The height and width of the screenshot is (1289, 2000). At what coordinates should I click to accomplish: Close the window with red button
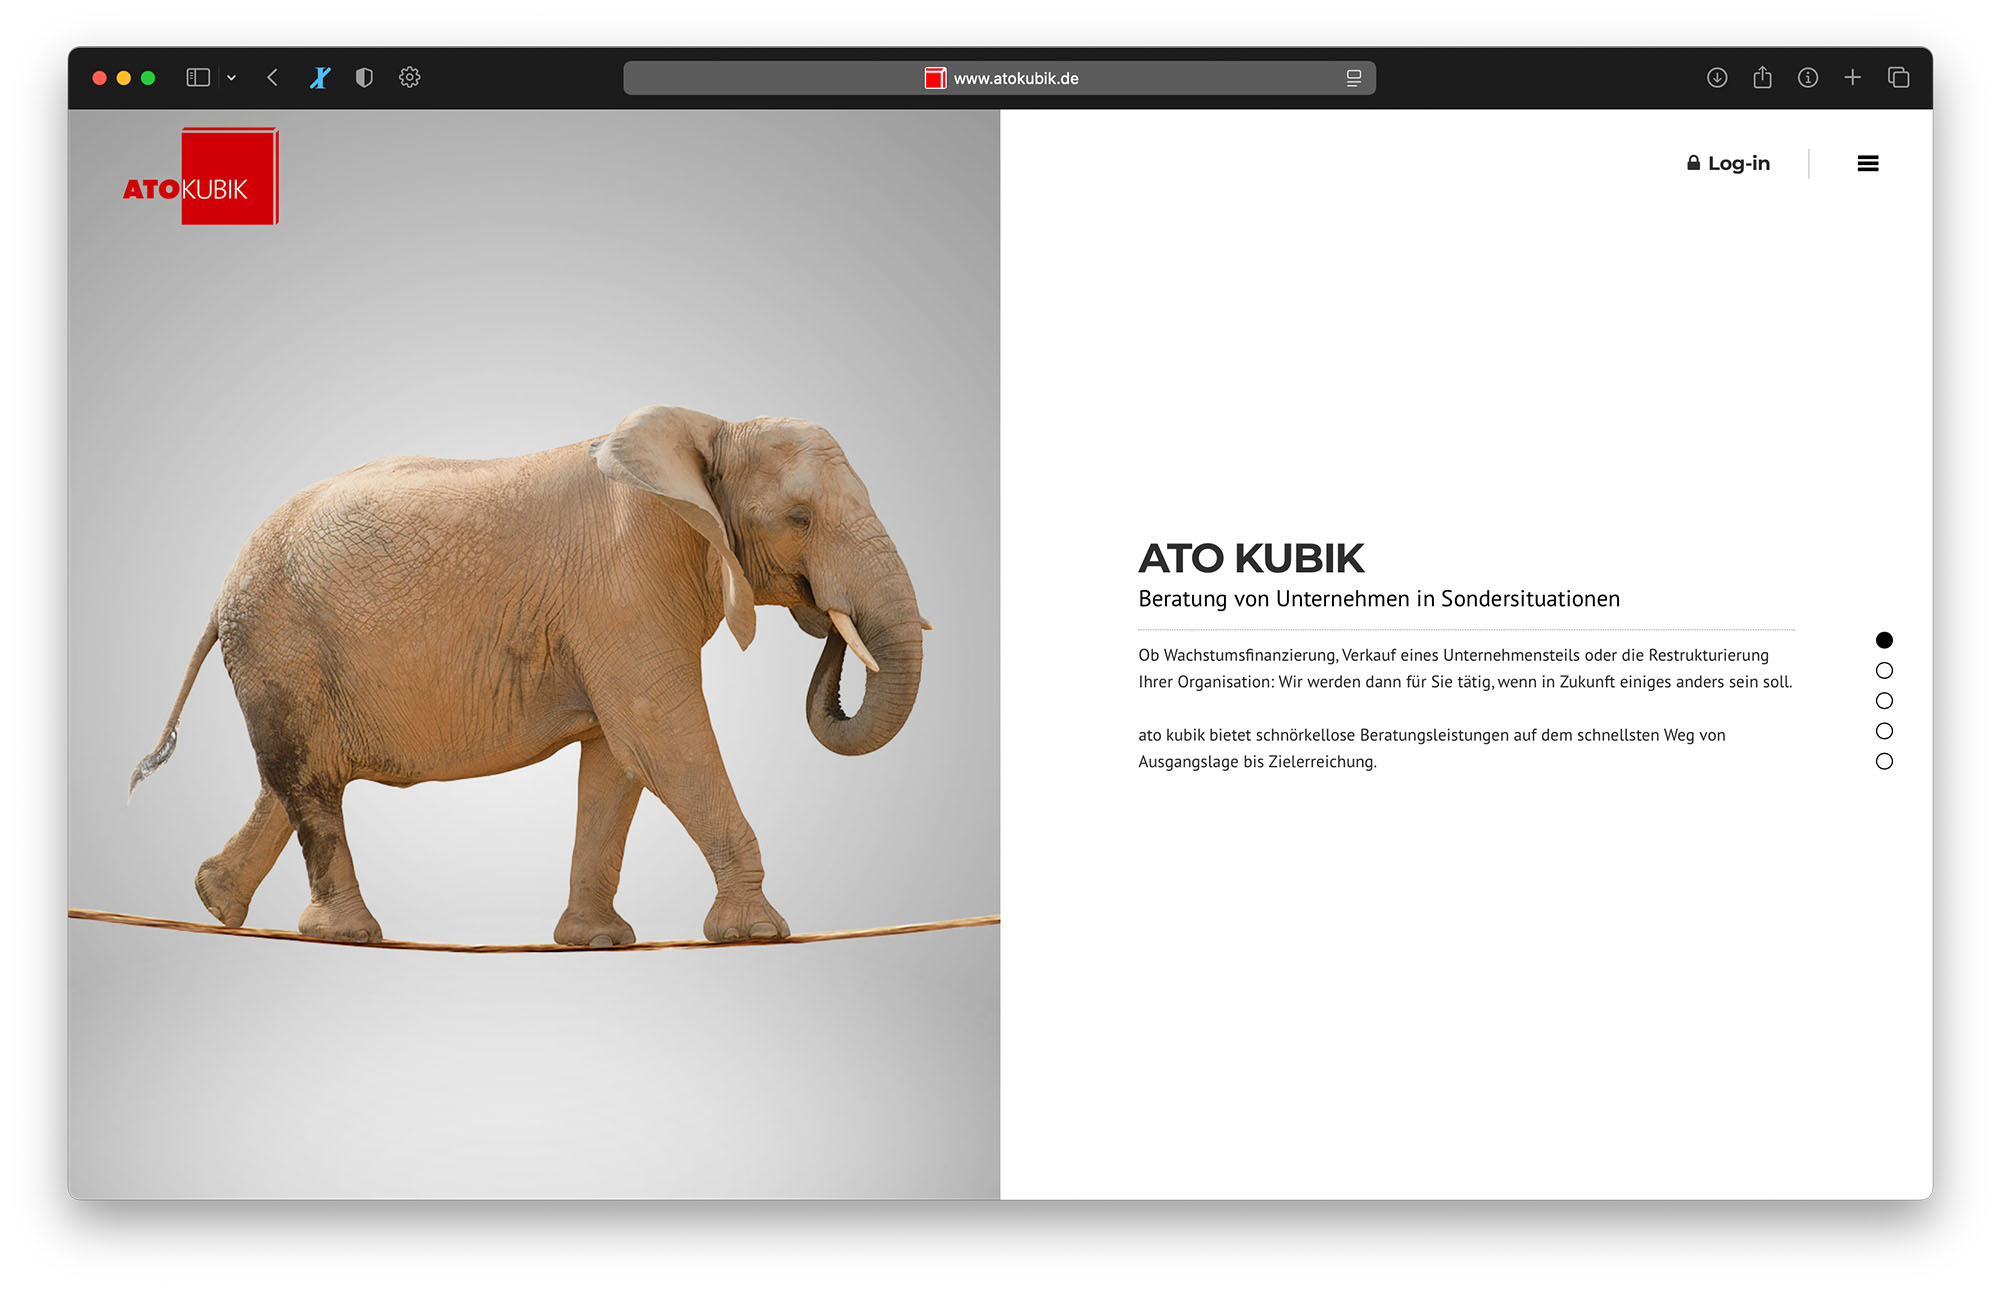pyautogui.click(x=99, y=78)
